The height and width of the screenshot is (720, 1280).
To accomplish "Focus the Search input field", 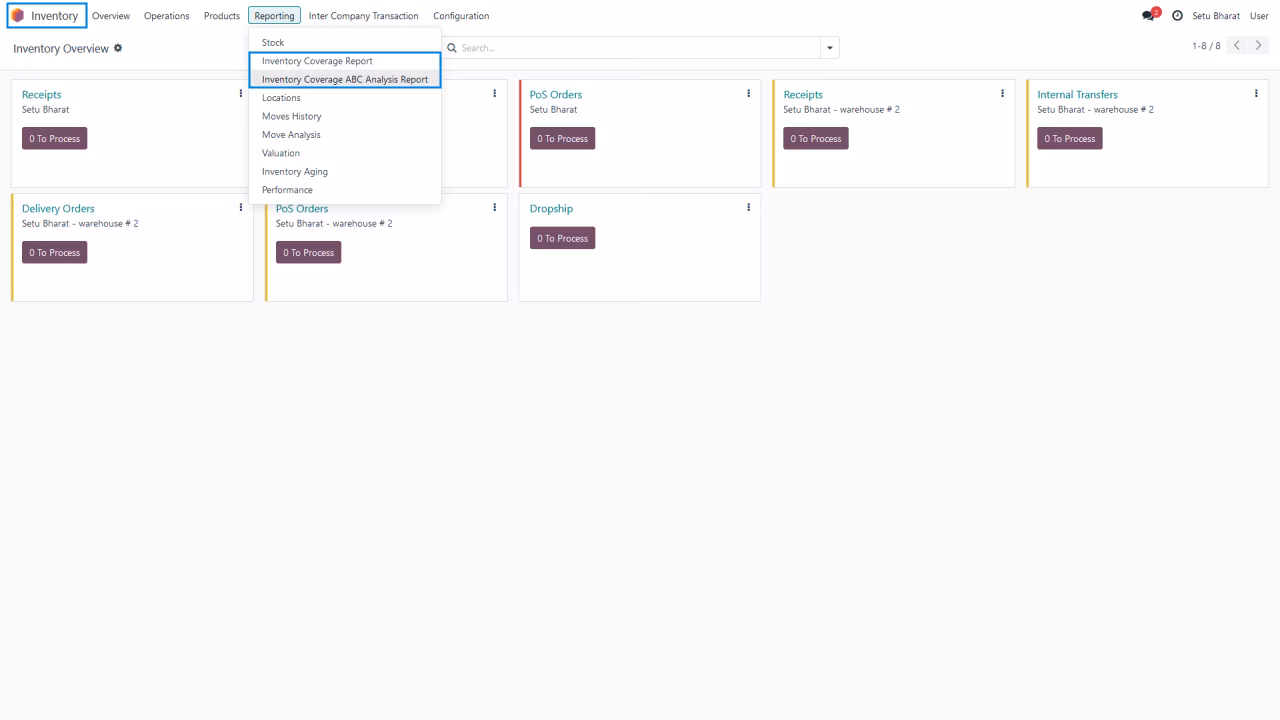I will [638, 48].
